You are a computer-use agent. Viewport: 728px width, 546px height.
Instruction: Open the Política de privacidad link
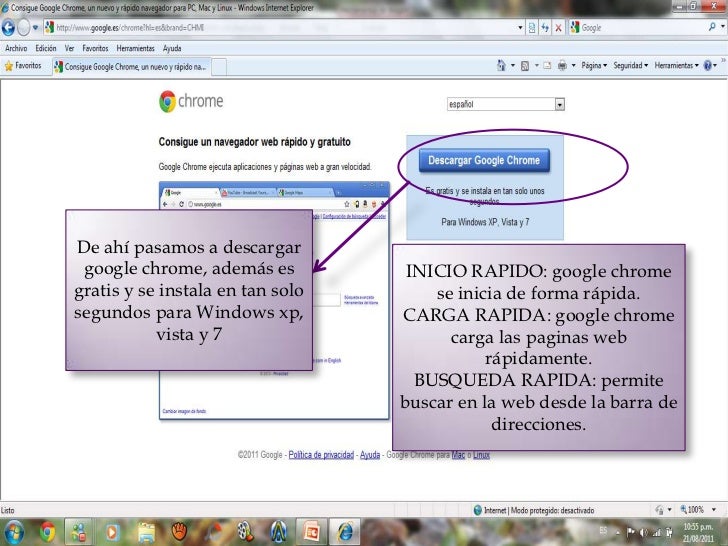pos(321,455)
